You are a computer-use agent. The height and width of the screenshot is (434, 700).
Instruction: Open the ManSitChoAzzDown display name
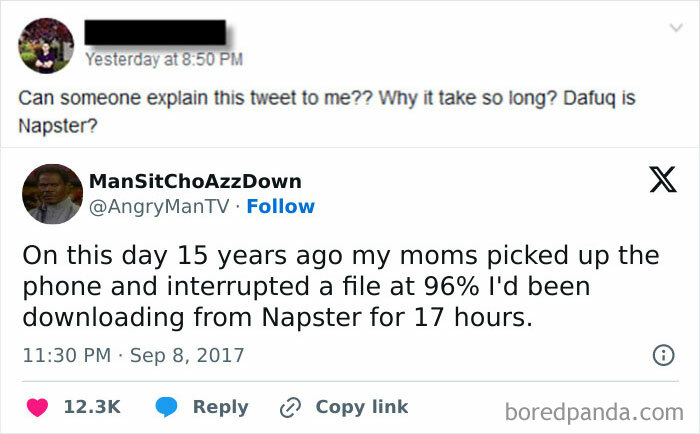pyautogui.click(x=195, y=181)
